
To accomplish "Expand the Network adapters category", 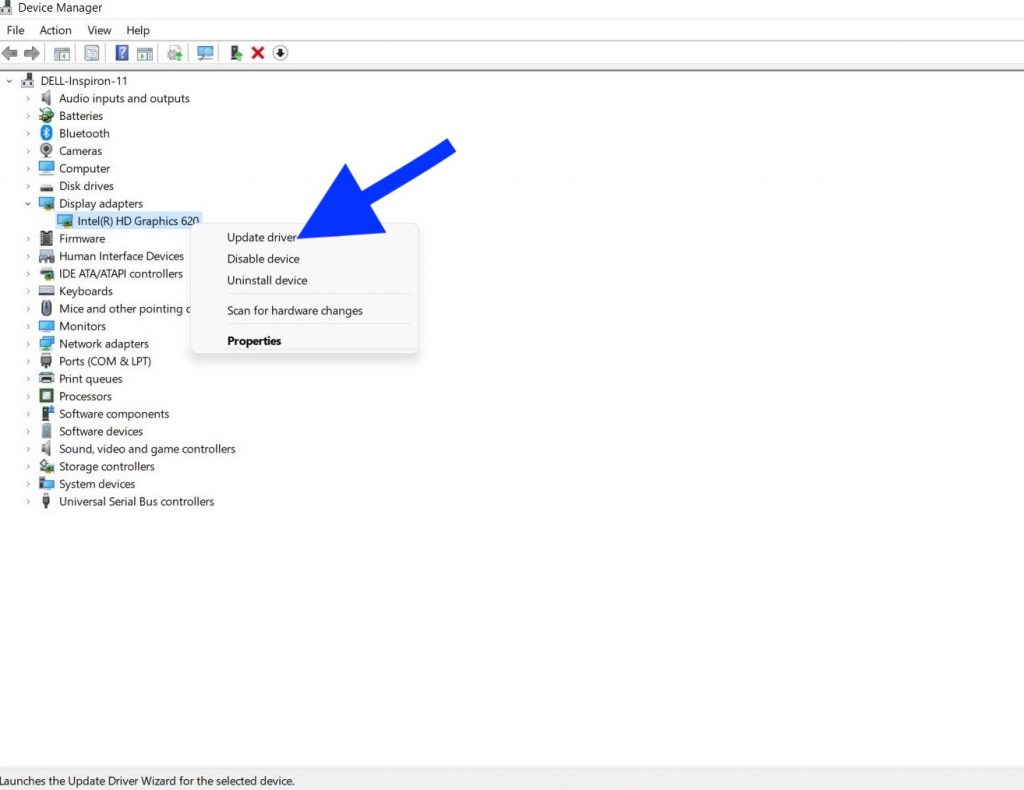I will click(28, 344).
